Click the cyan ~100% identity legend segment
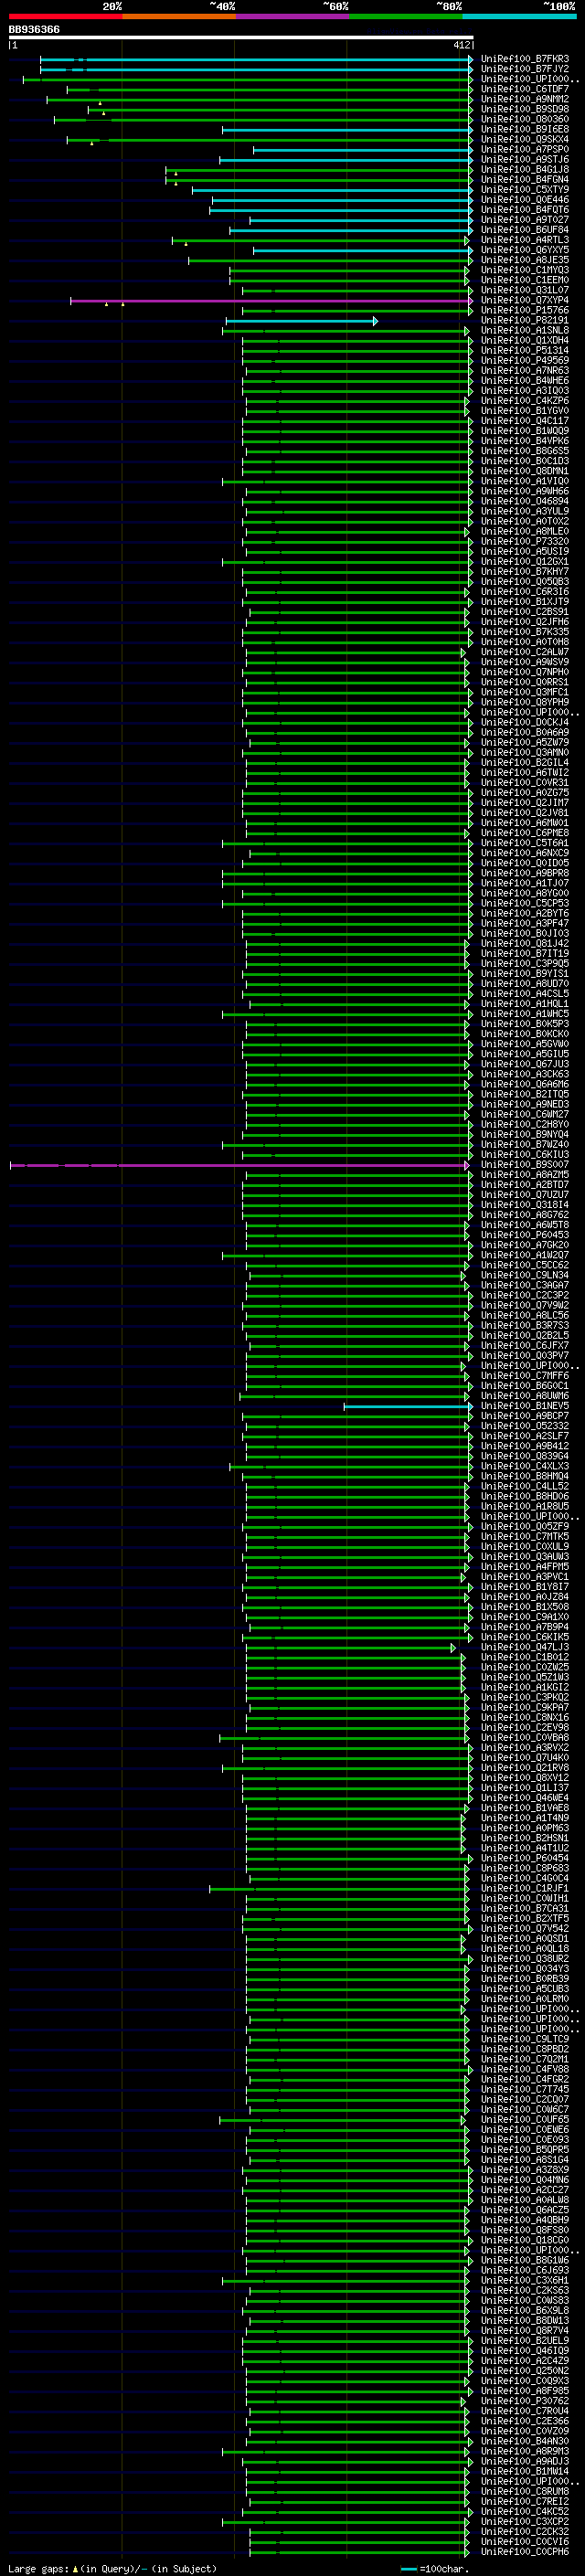The height and width of the screenshot is (2576, 585). click(519, 16)
